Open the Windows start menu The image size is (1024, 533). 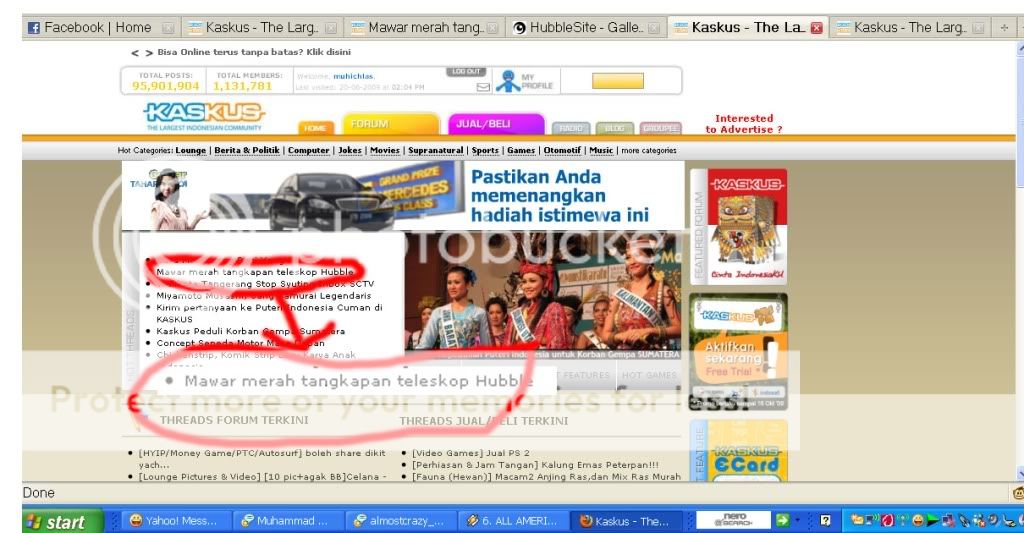point(63,521)
